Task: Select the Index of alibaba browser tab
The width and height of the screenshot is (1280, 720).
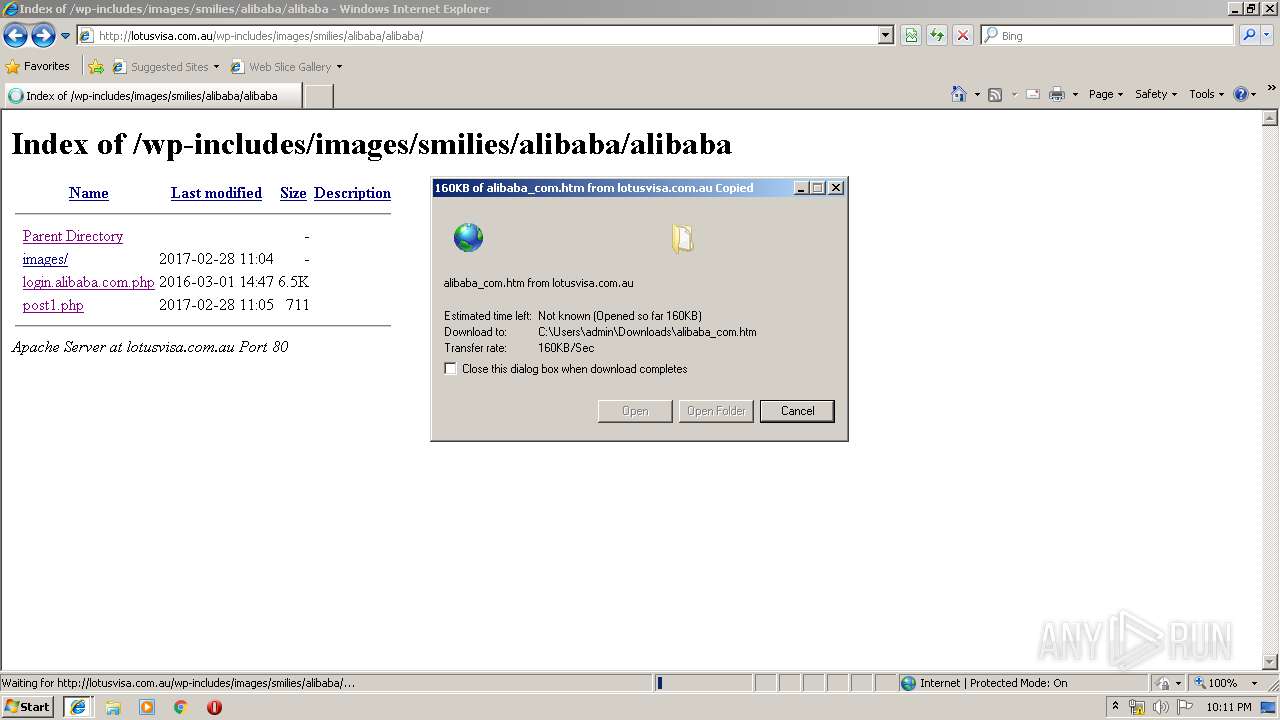Action: click(152, 96)
